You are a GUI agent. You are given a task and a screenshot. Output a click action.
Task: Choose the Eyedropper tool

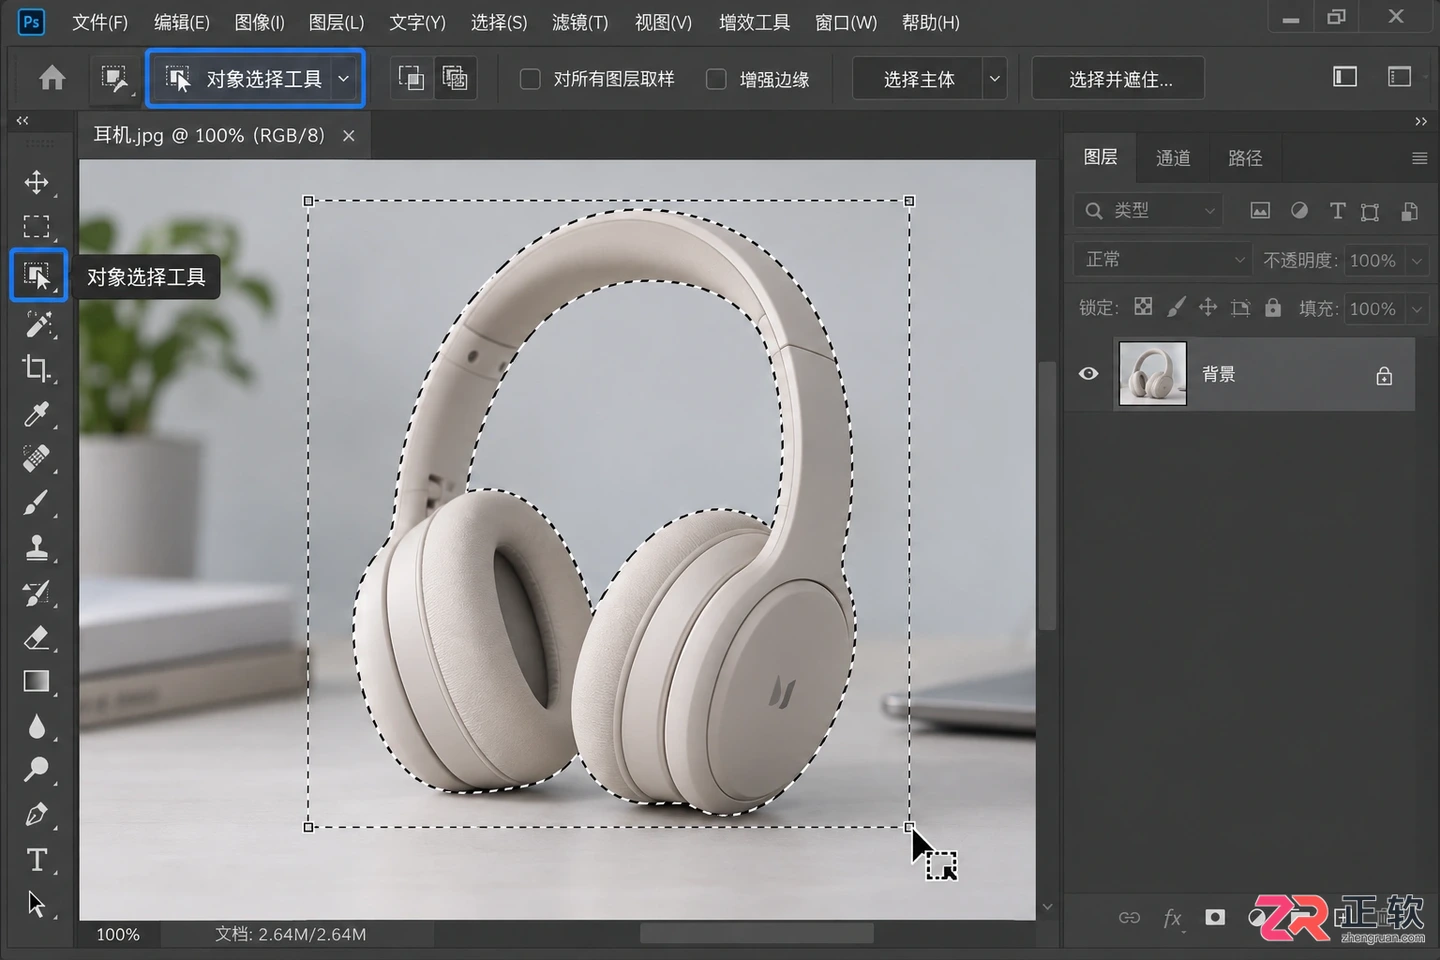[37, 414]
